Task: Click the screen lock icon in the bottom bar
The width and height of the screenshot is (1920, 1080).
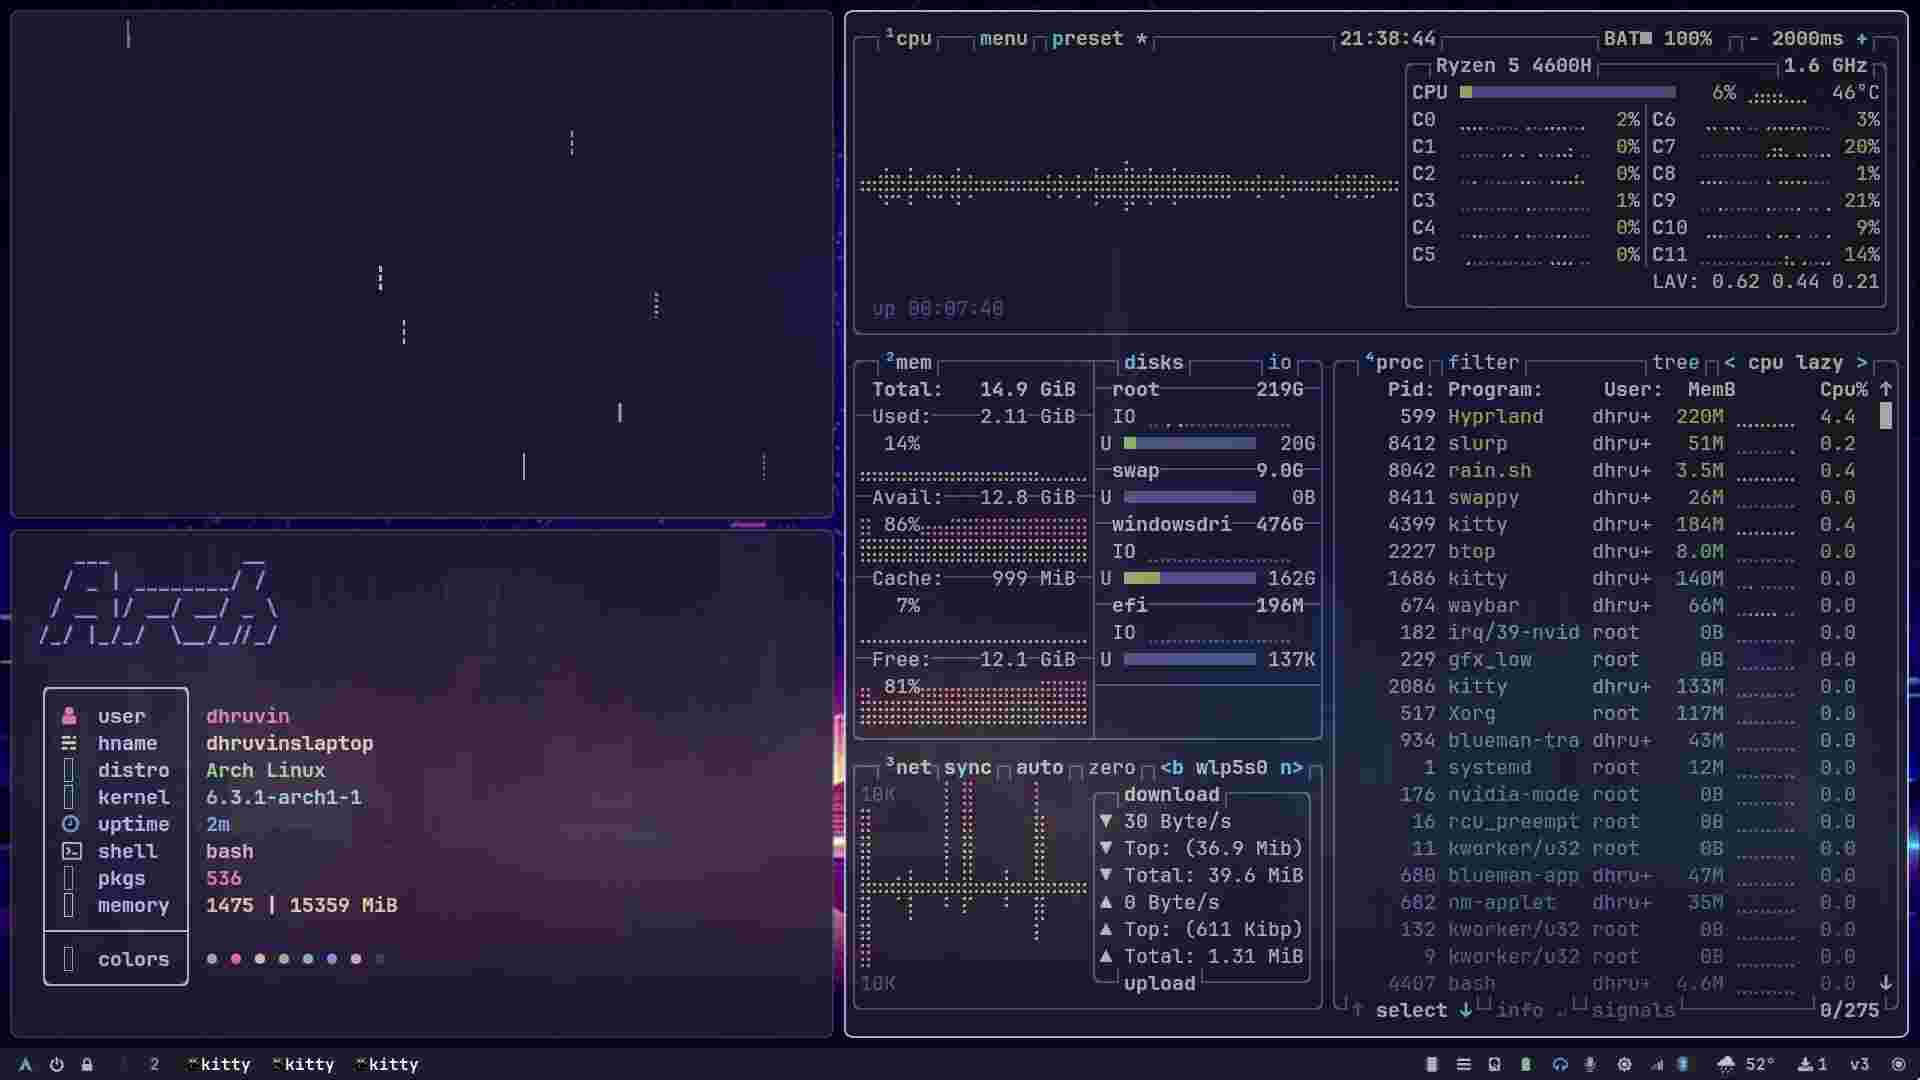Action: tap(87, 1065)
